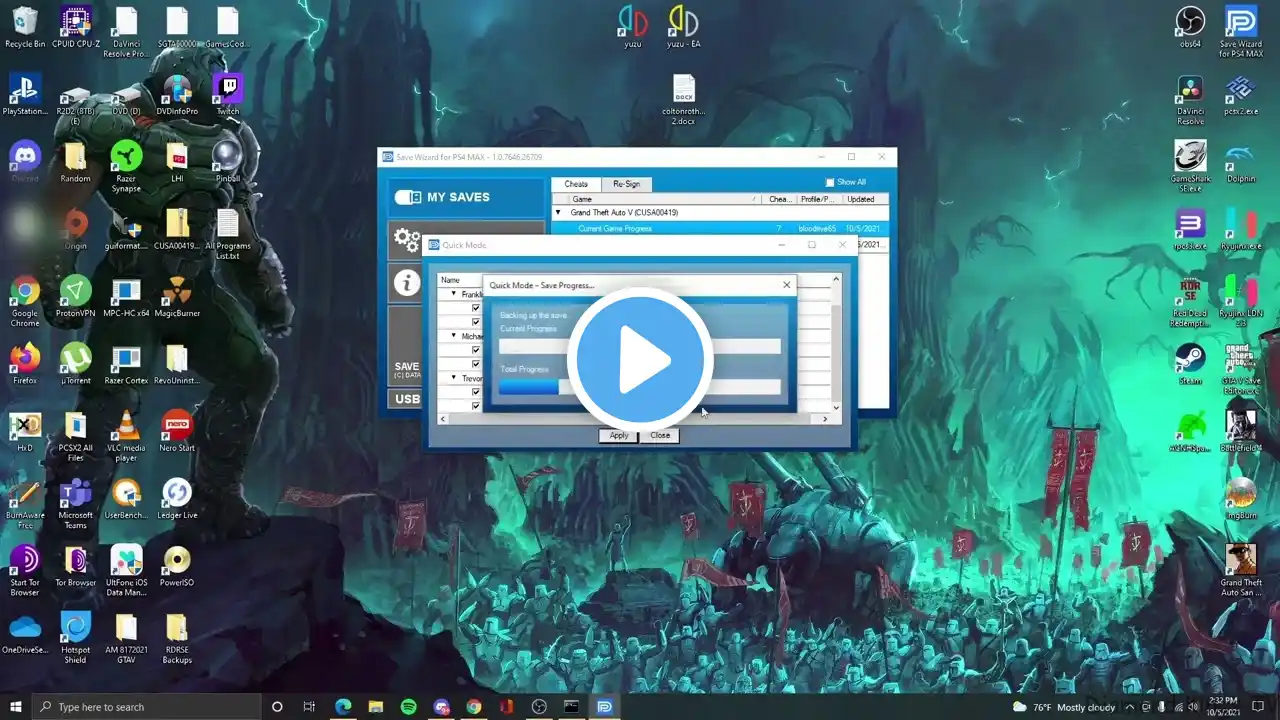Select Save Wizard for PS4 MAX desktop shortcut
This screenshot has height=720, width=1280.
(1241, 31)
